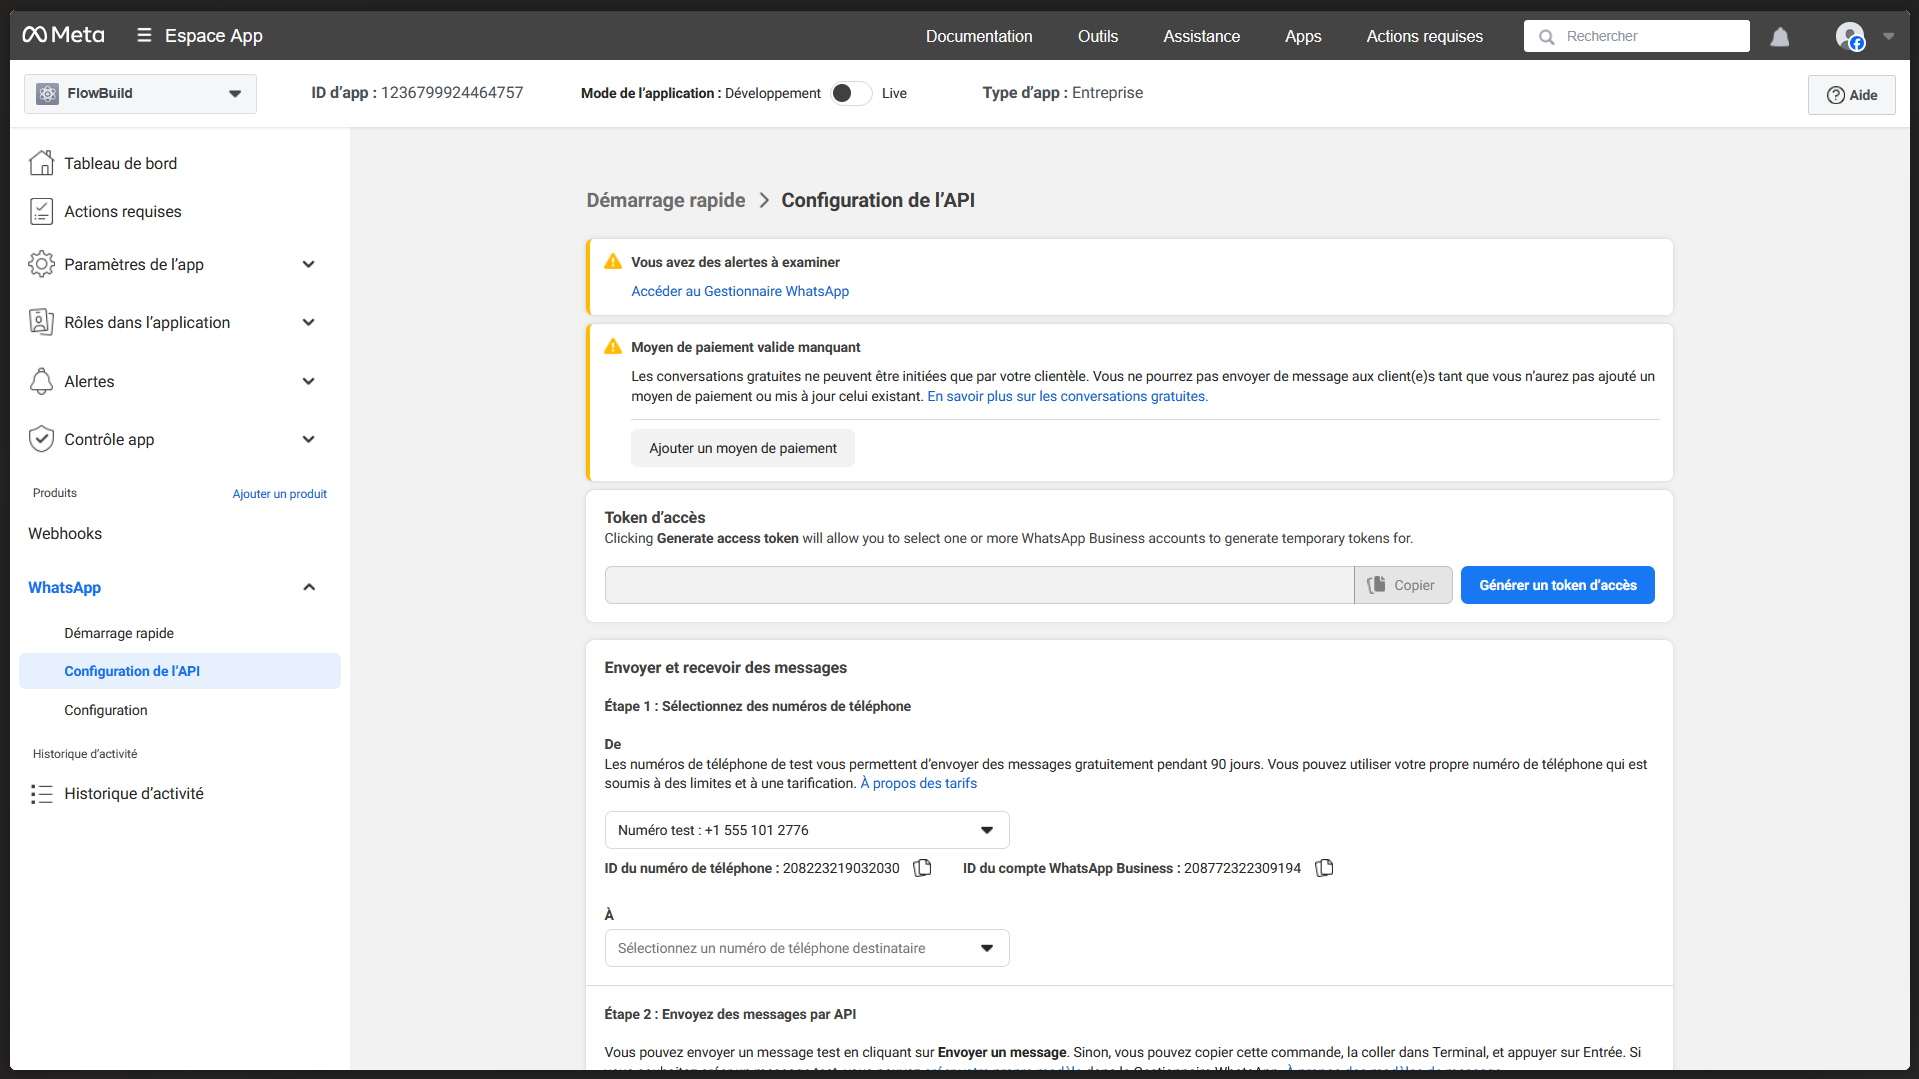1919x1079 pixels.
Task: Toggle application mode to Live
Action: [851, 93]
